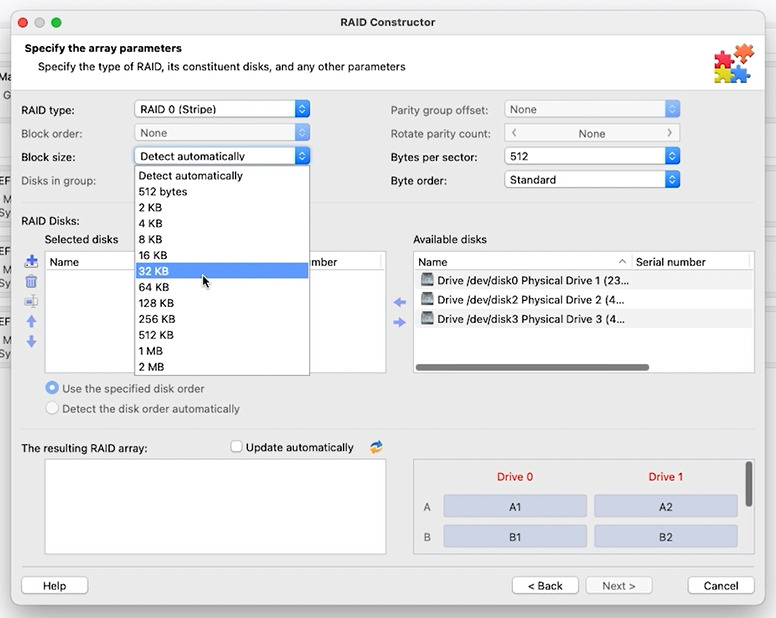The width and height of the screenshot is (776, 618).
Task: Click the puzzle pieces RAID logo
Action: [x=734, y=63]
